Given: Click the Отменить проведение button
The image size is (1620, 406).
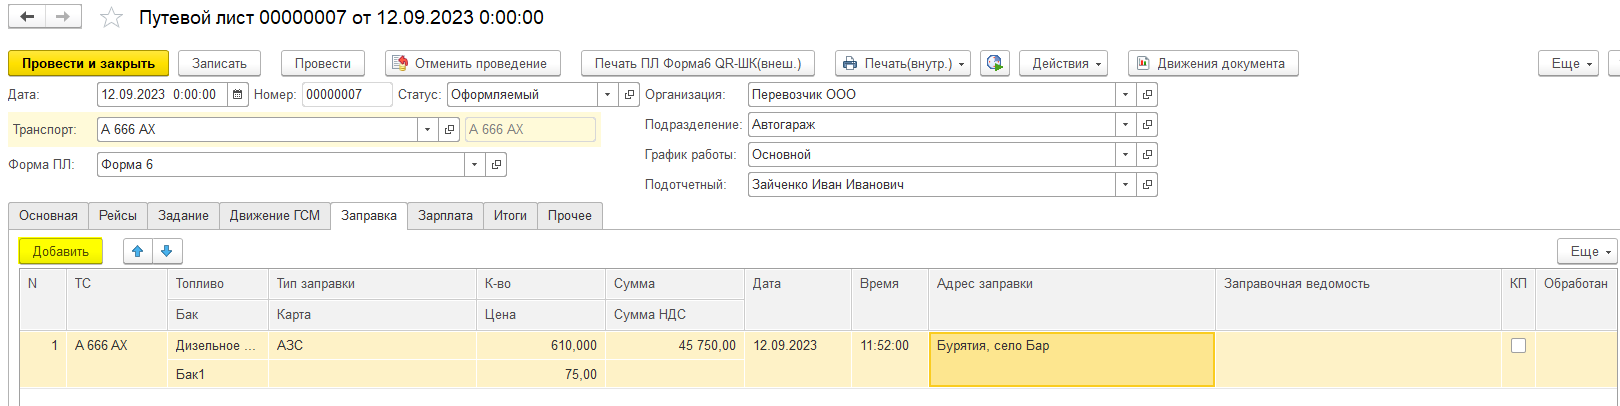Looking at the screenshot, I should point(472,64).
